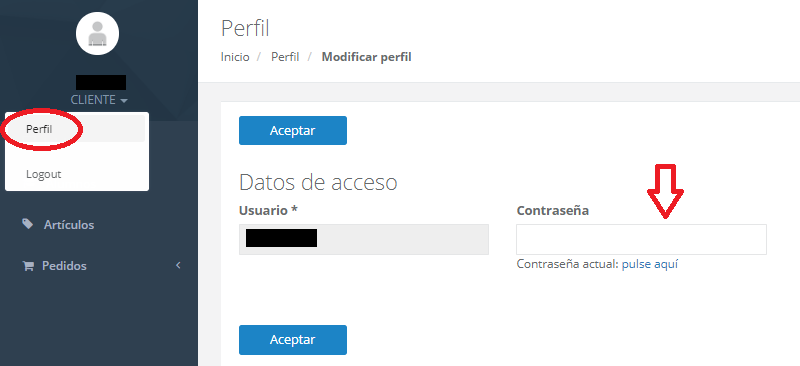Click the redacted username under avatar
The width and height of the screenshot is (800, 366).
(101, 83)
